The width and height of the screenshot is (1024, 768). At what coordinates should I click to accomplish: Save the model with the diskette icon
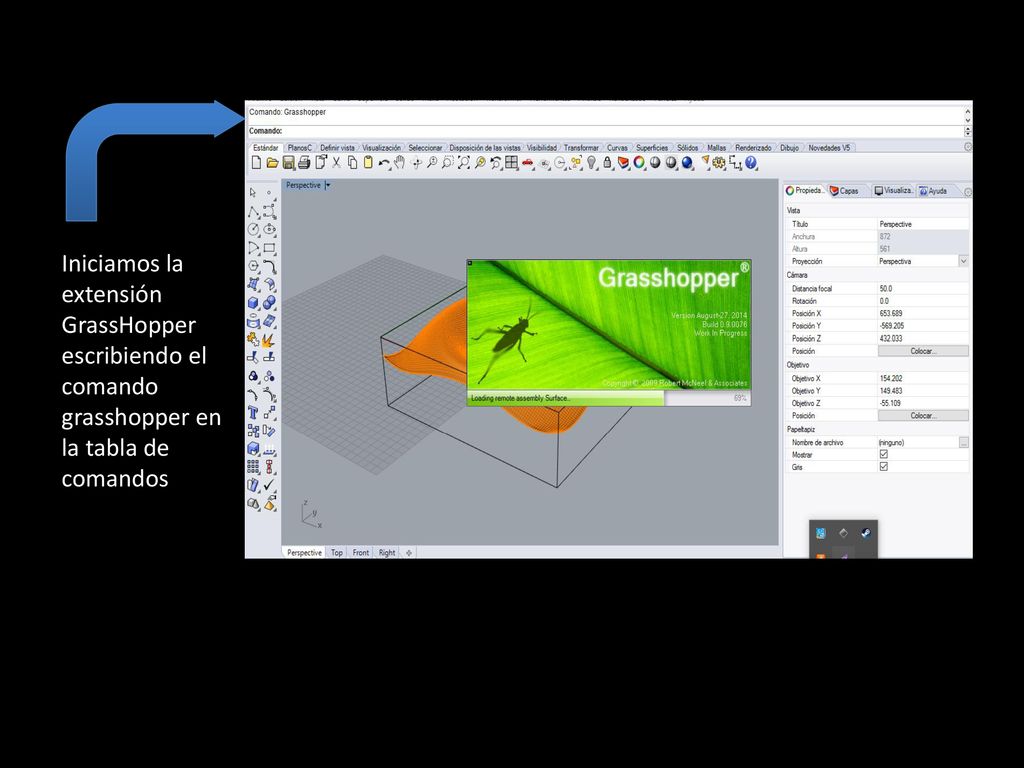click(x=289, y=163)
